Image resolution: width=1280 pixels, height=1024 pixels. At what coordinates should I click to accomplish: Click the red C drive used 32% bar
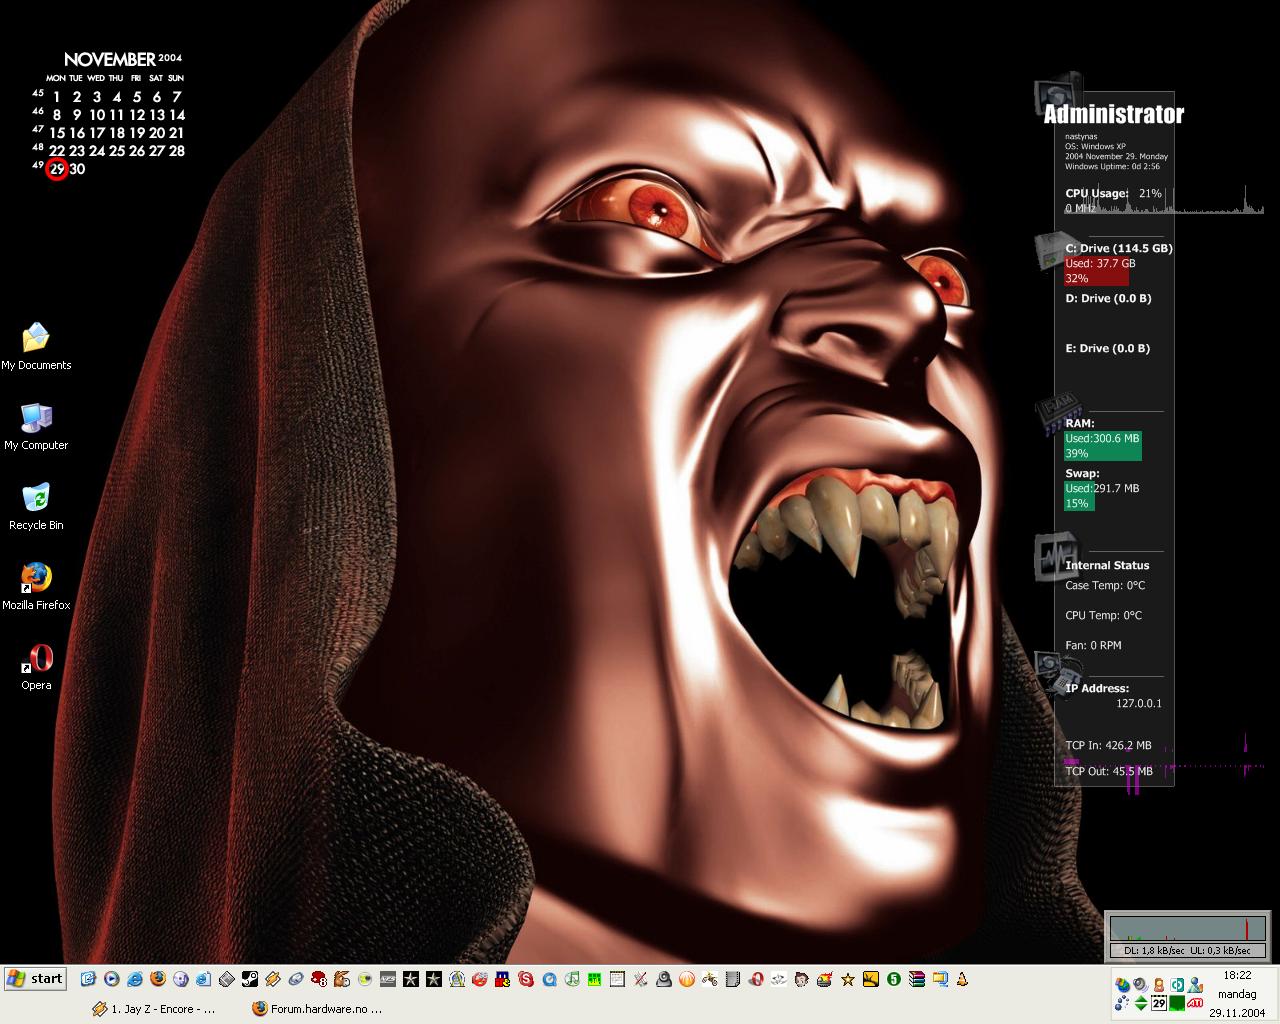pos(1097,271)
